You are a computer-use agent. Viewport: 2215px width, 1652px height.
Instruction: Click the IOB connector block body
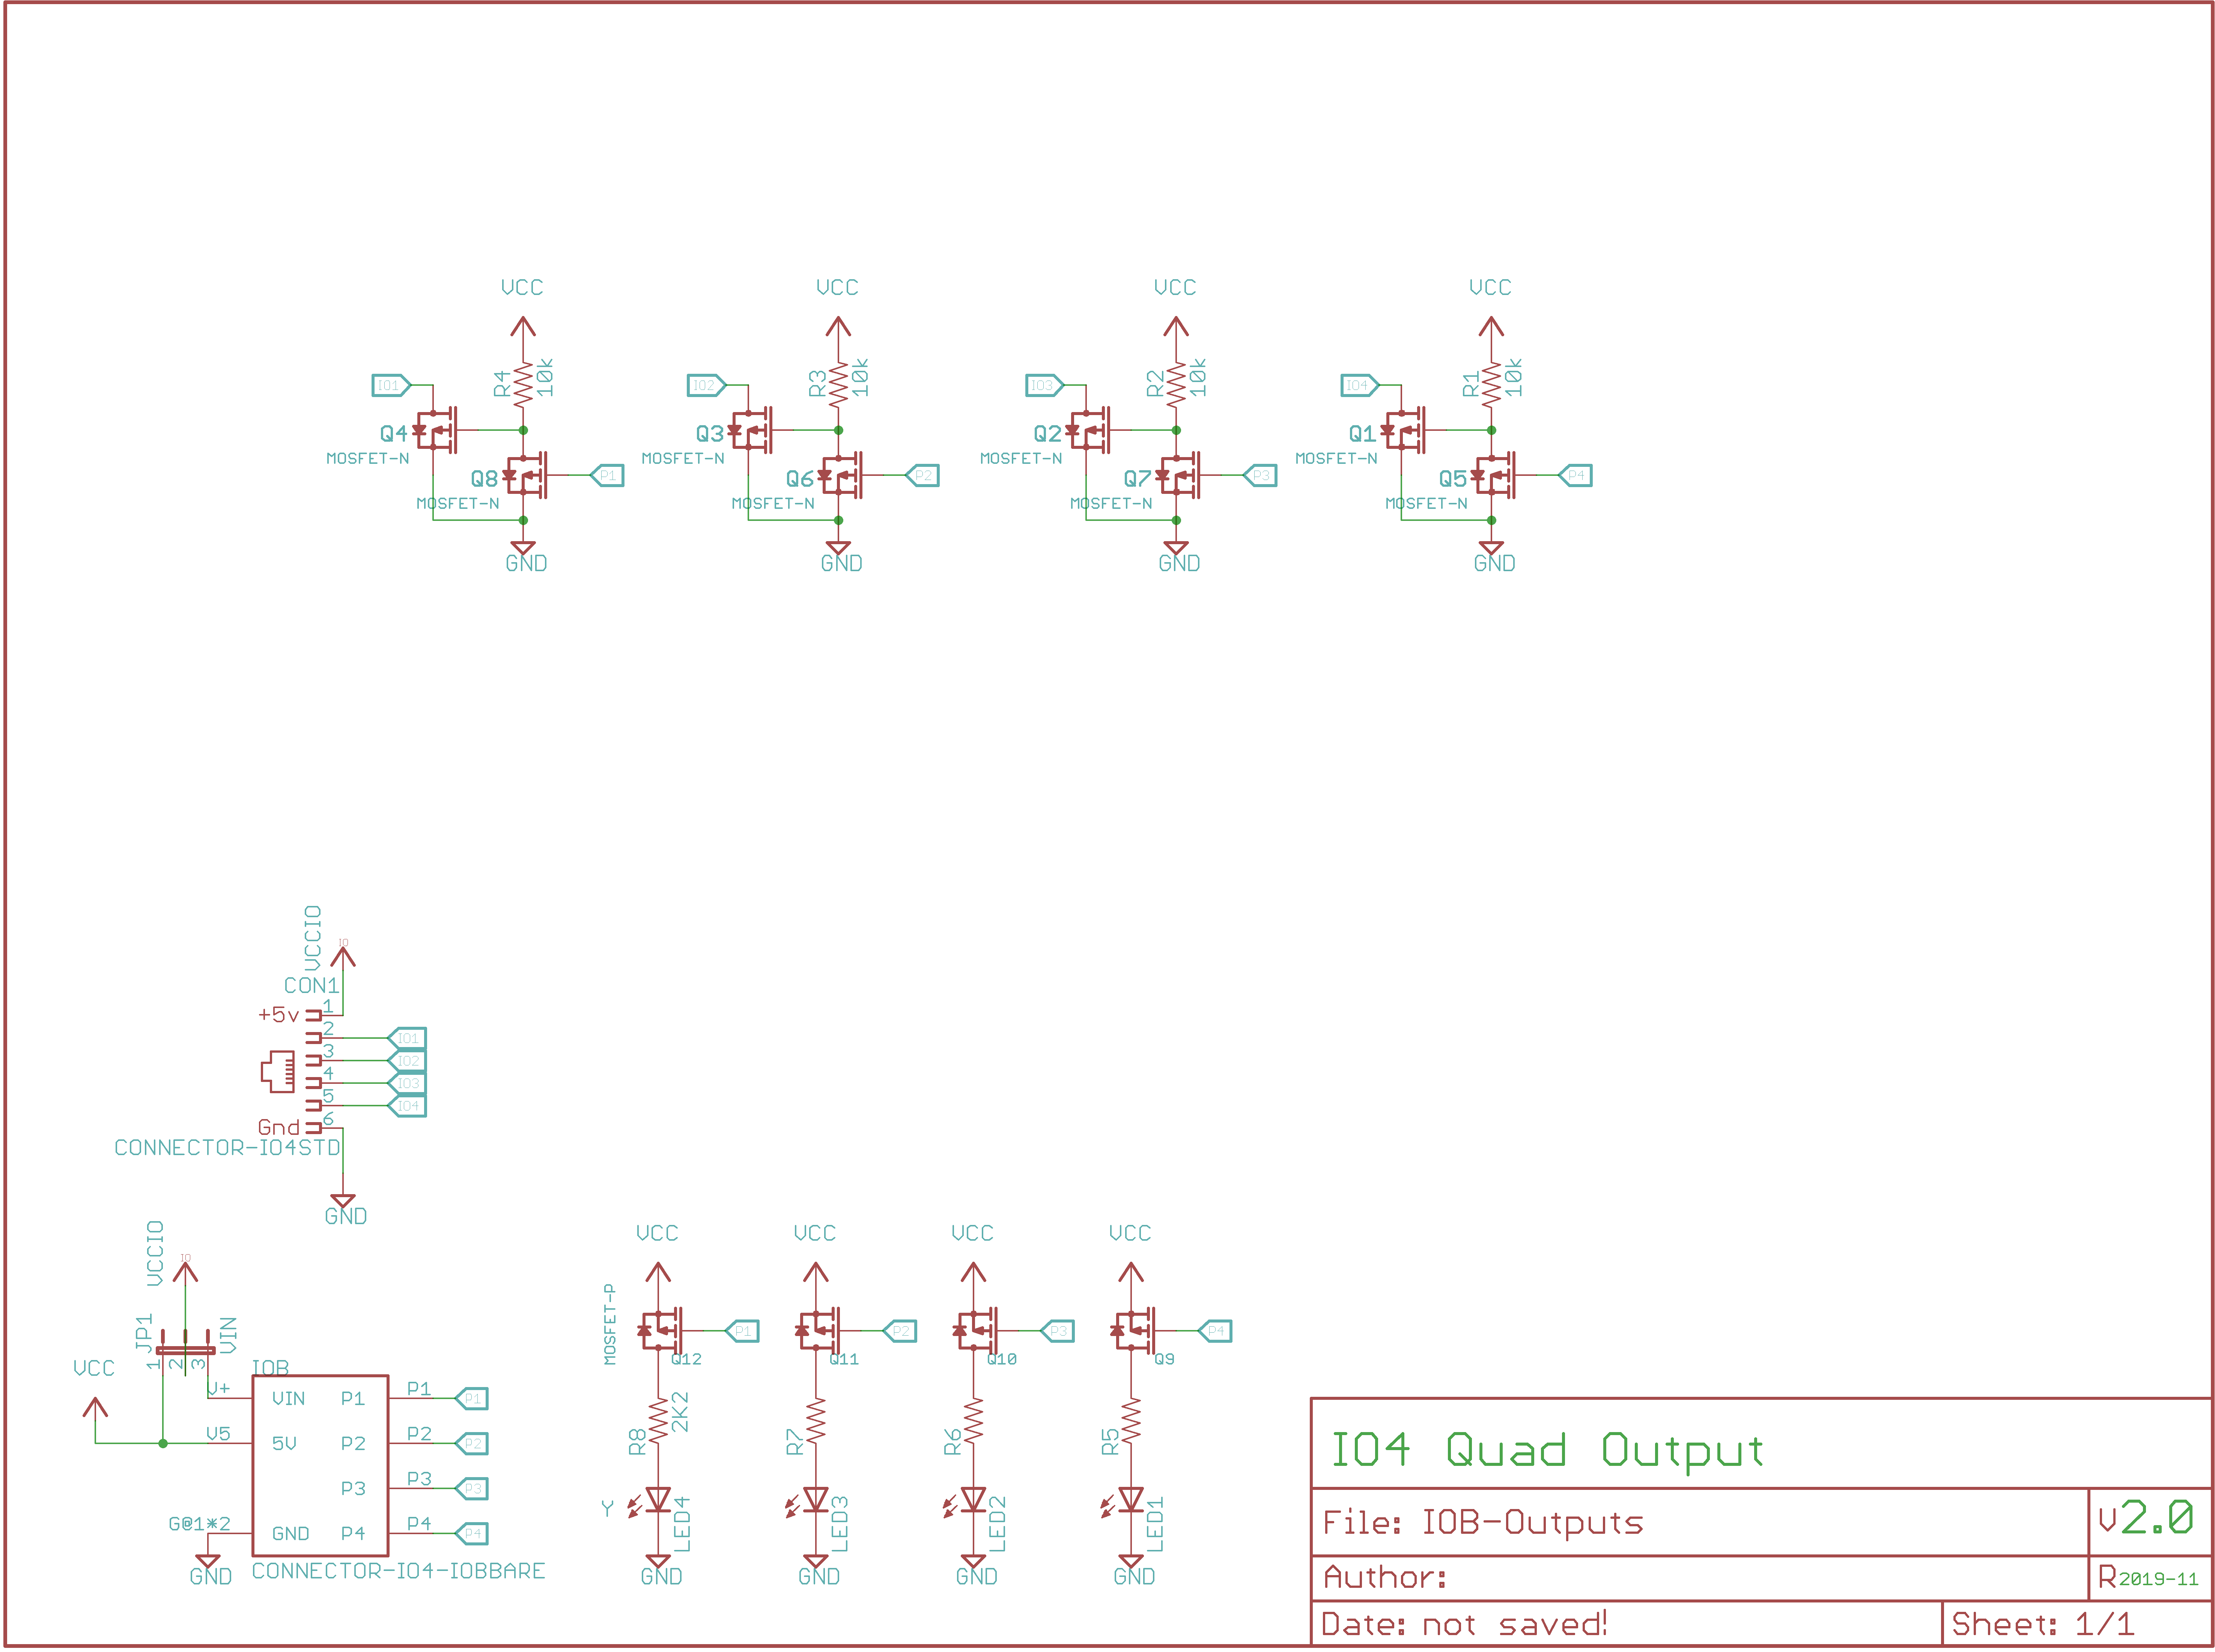(320, 1465)
